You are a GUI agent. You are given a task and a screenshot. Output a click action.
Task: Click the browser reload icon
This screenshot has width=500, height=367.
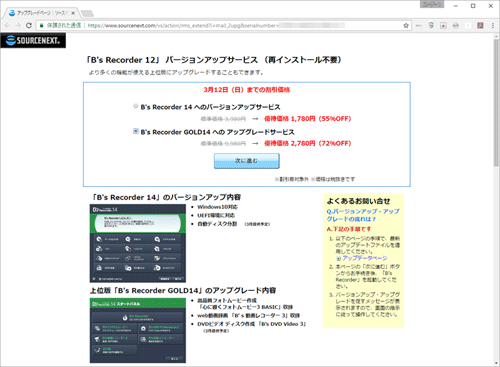pos(29,25)
